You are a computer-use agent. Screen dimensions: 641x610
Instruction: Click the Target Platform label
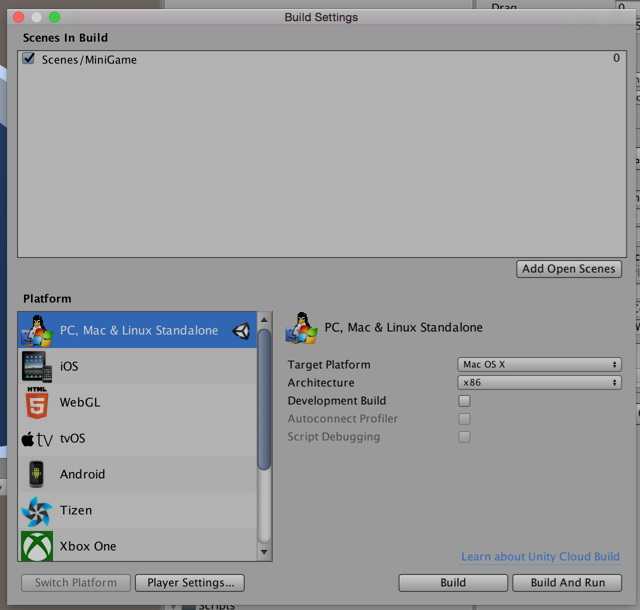coord(329,365)
